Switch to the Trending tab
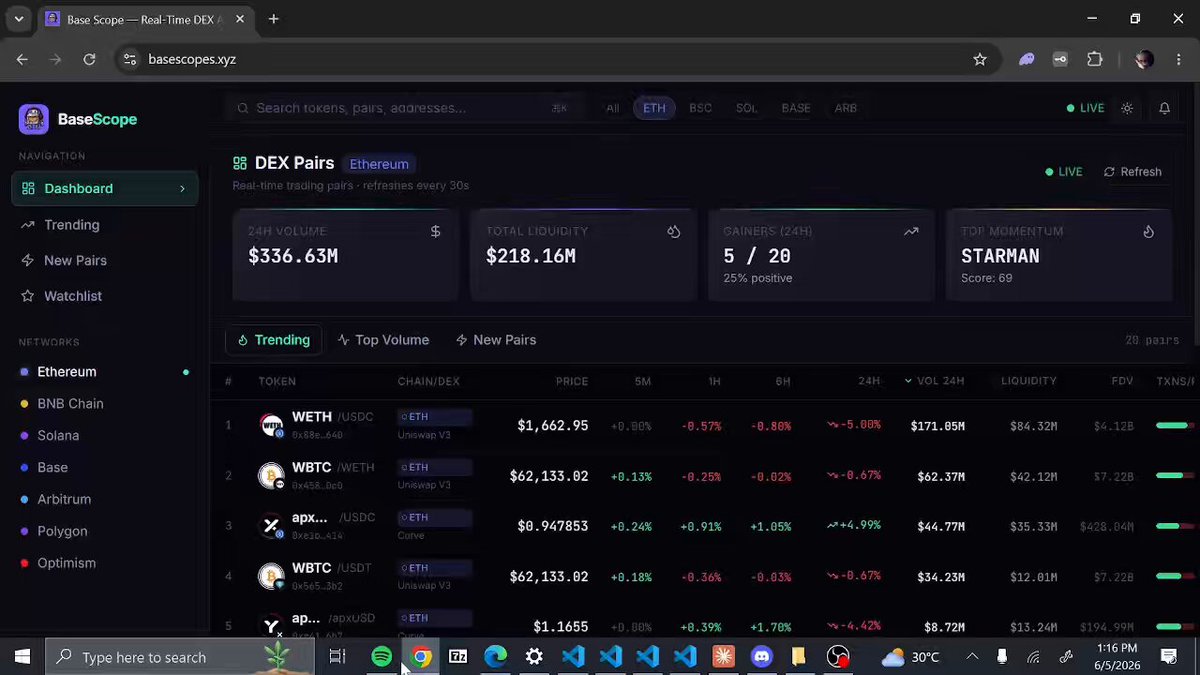Image resolution: width=1200 pixels, height=675 pixels. click(x=273, y=340)
